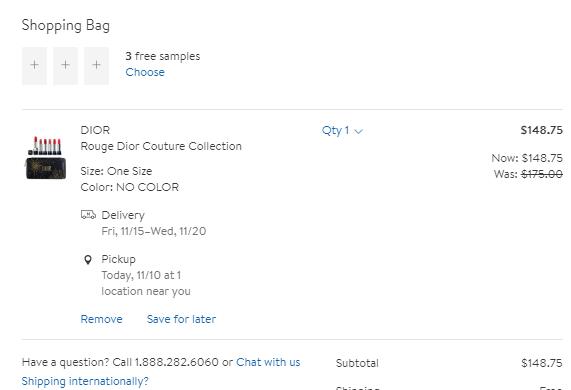
Task: Open the Rouge Dior product thumbnail
Action: coord(46,158)
